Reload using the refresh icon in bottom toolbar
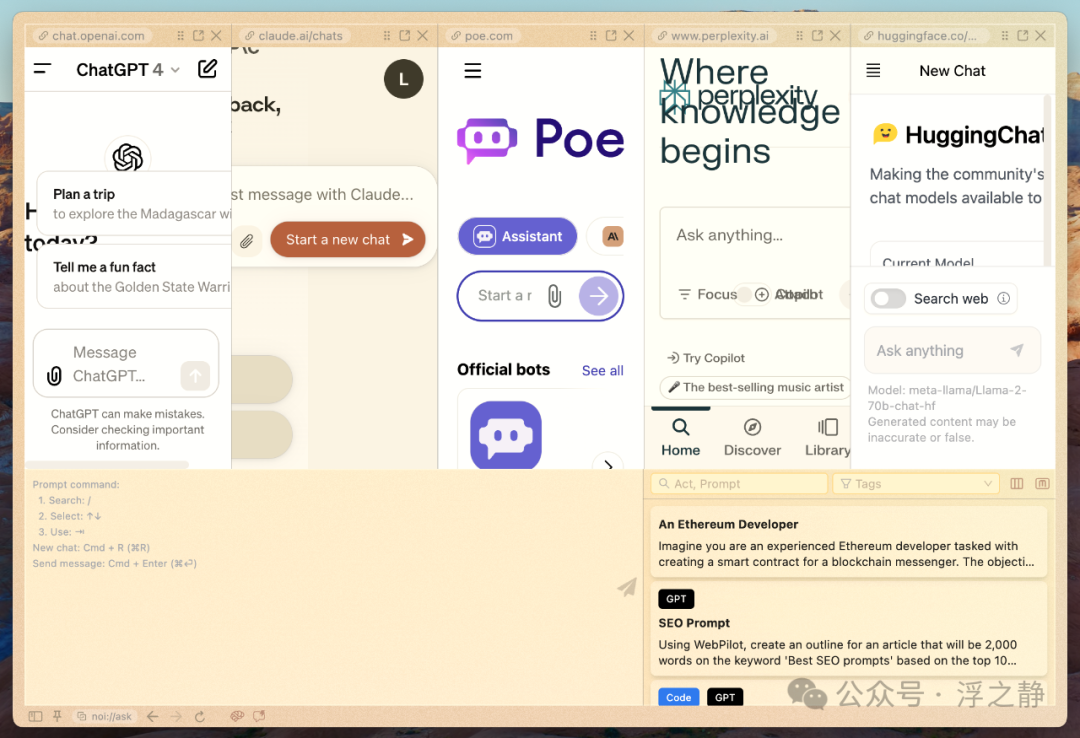 (200, 717)
